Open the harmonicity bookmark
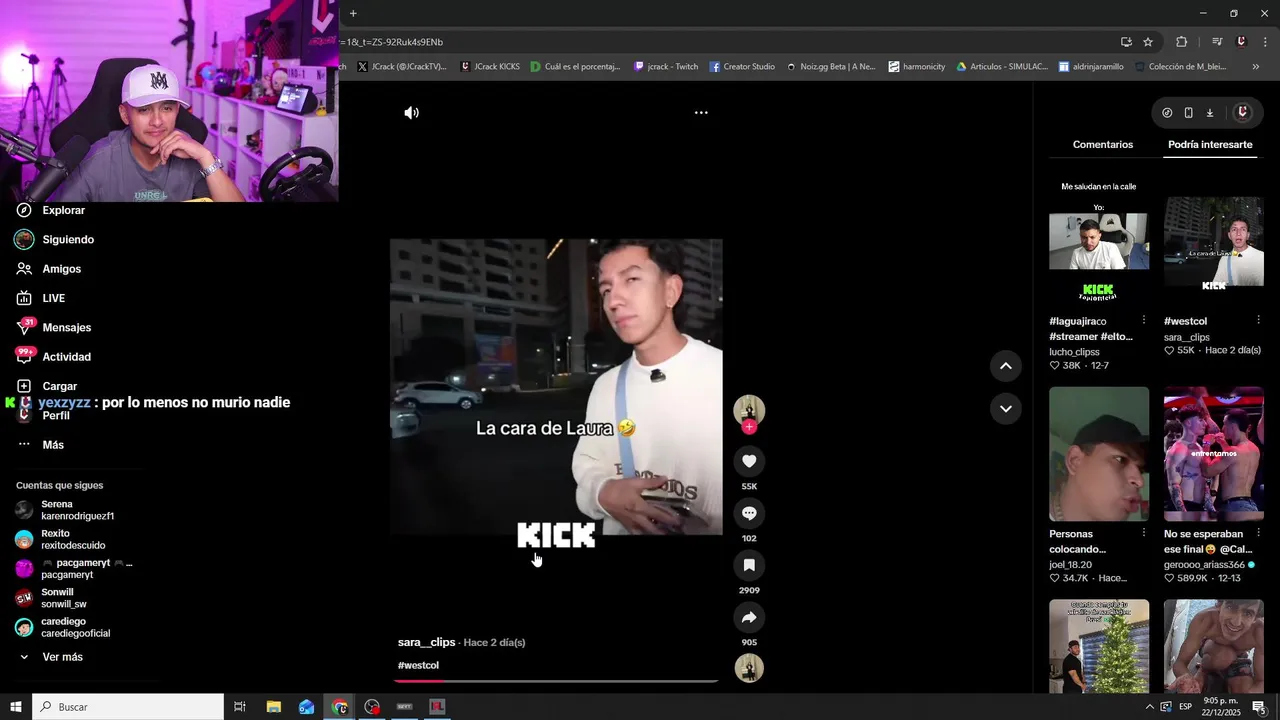The height and width of the screenshot is (720, 1280). click(916, 67)
